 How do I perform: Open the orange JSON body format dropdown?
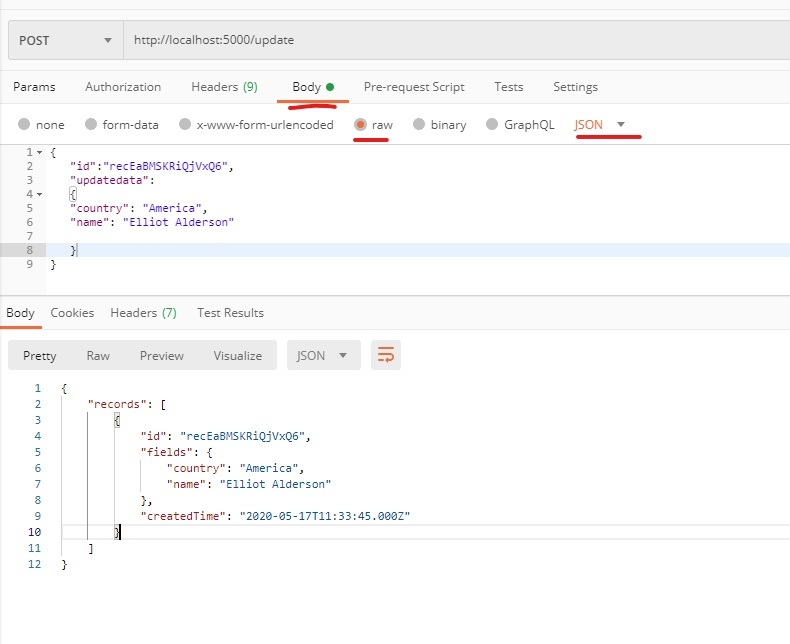[x=600, y=124]
